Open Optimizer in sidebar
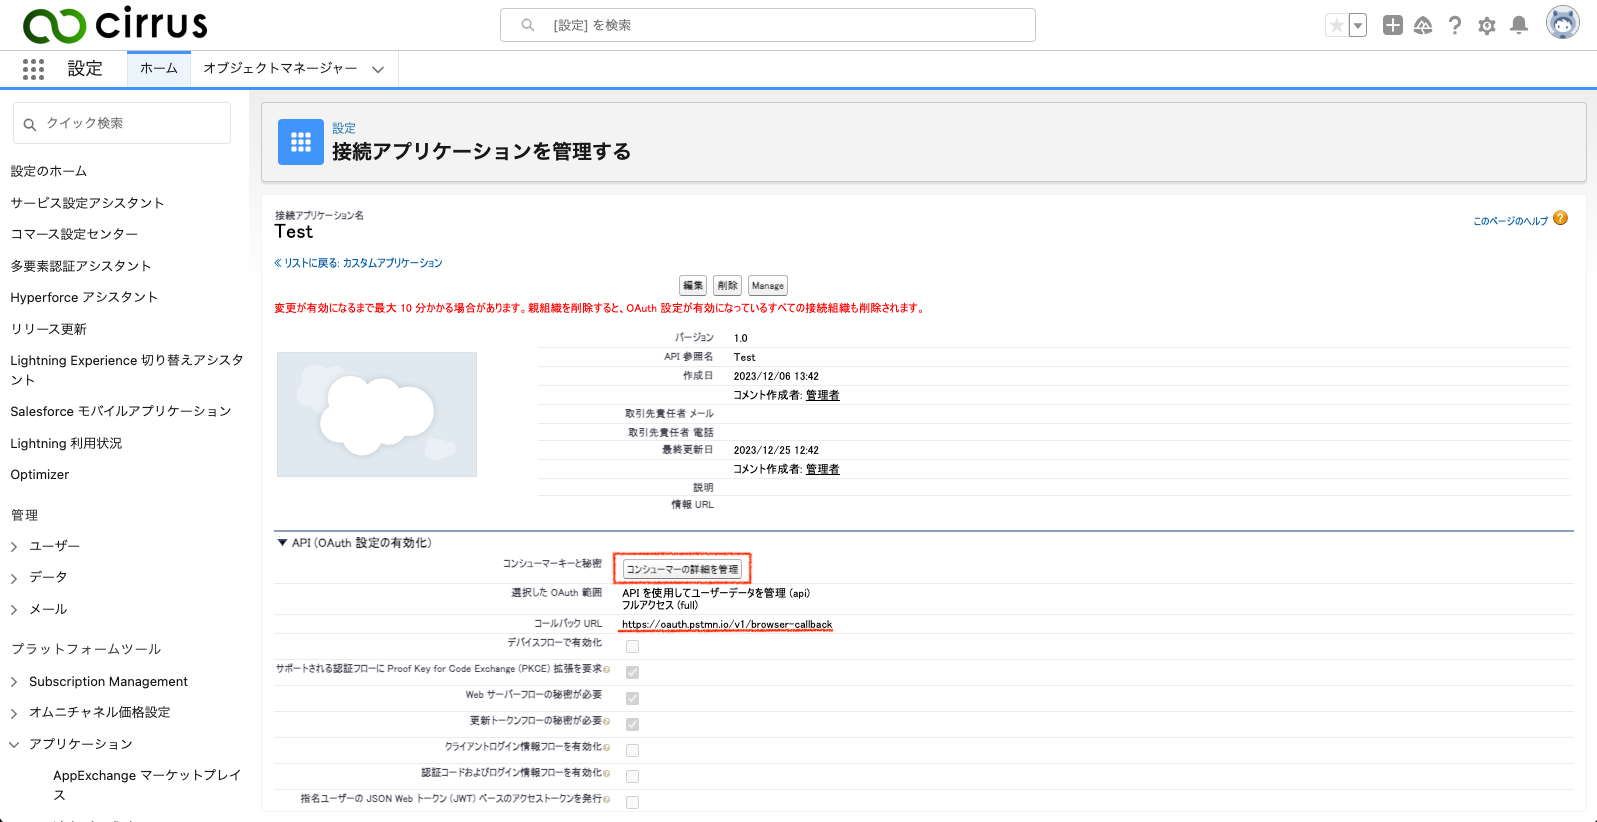Image resolution: width=1597 pixels, height=822 pixels. tap(40, 475)
